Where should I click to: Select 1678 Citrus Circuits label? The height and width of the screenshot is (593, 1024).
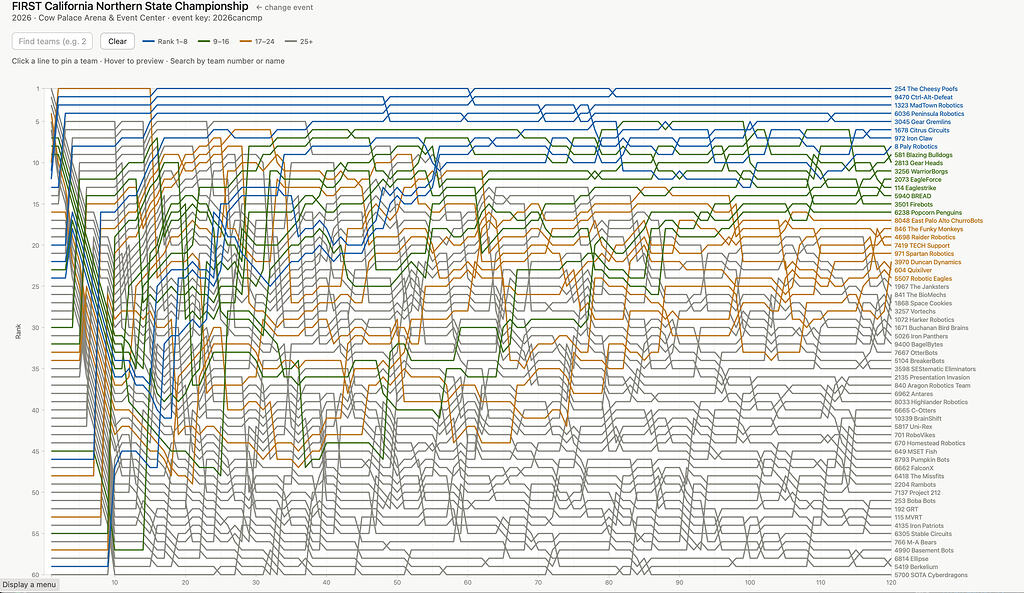pos(922,130)
